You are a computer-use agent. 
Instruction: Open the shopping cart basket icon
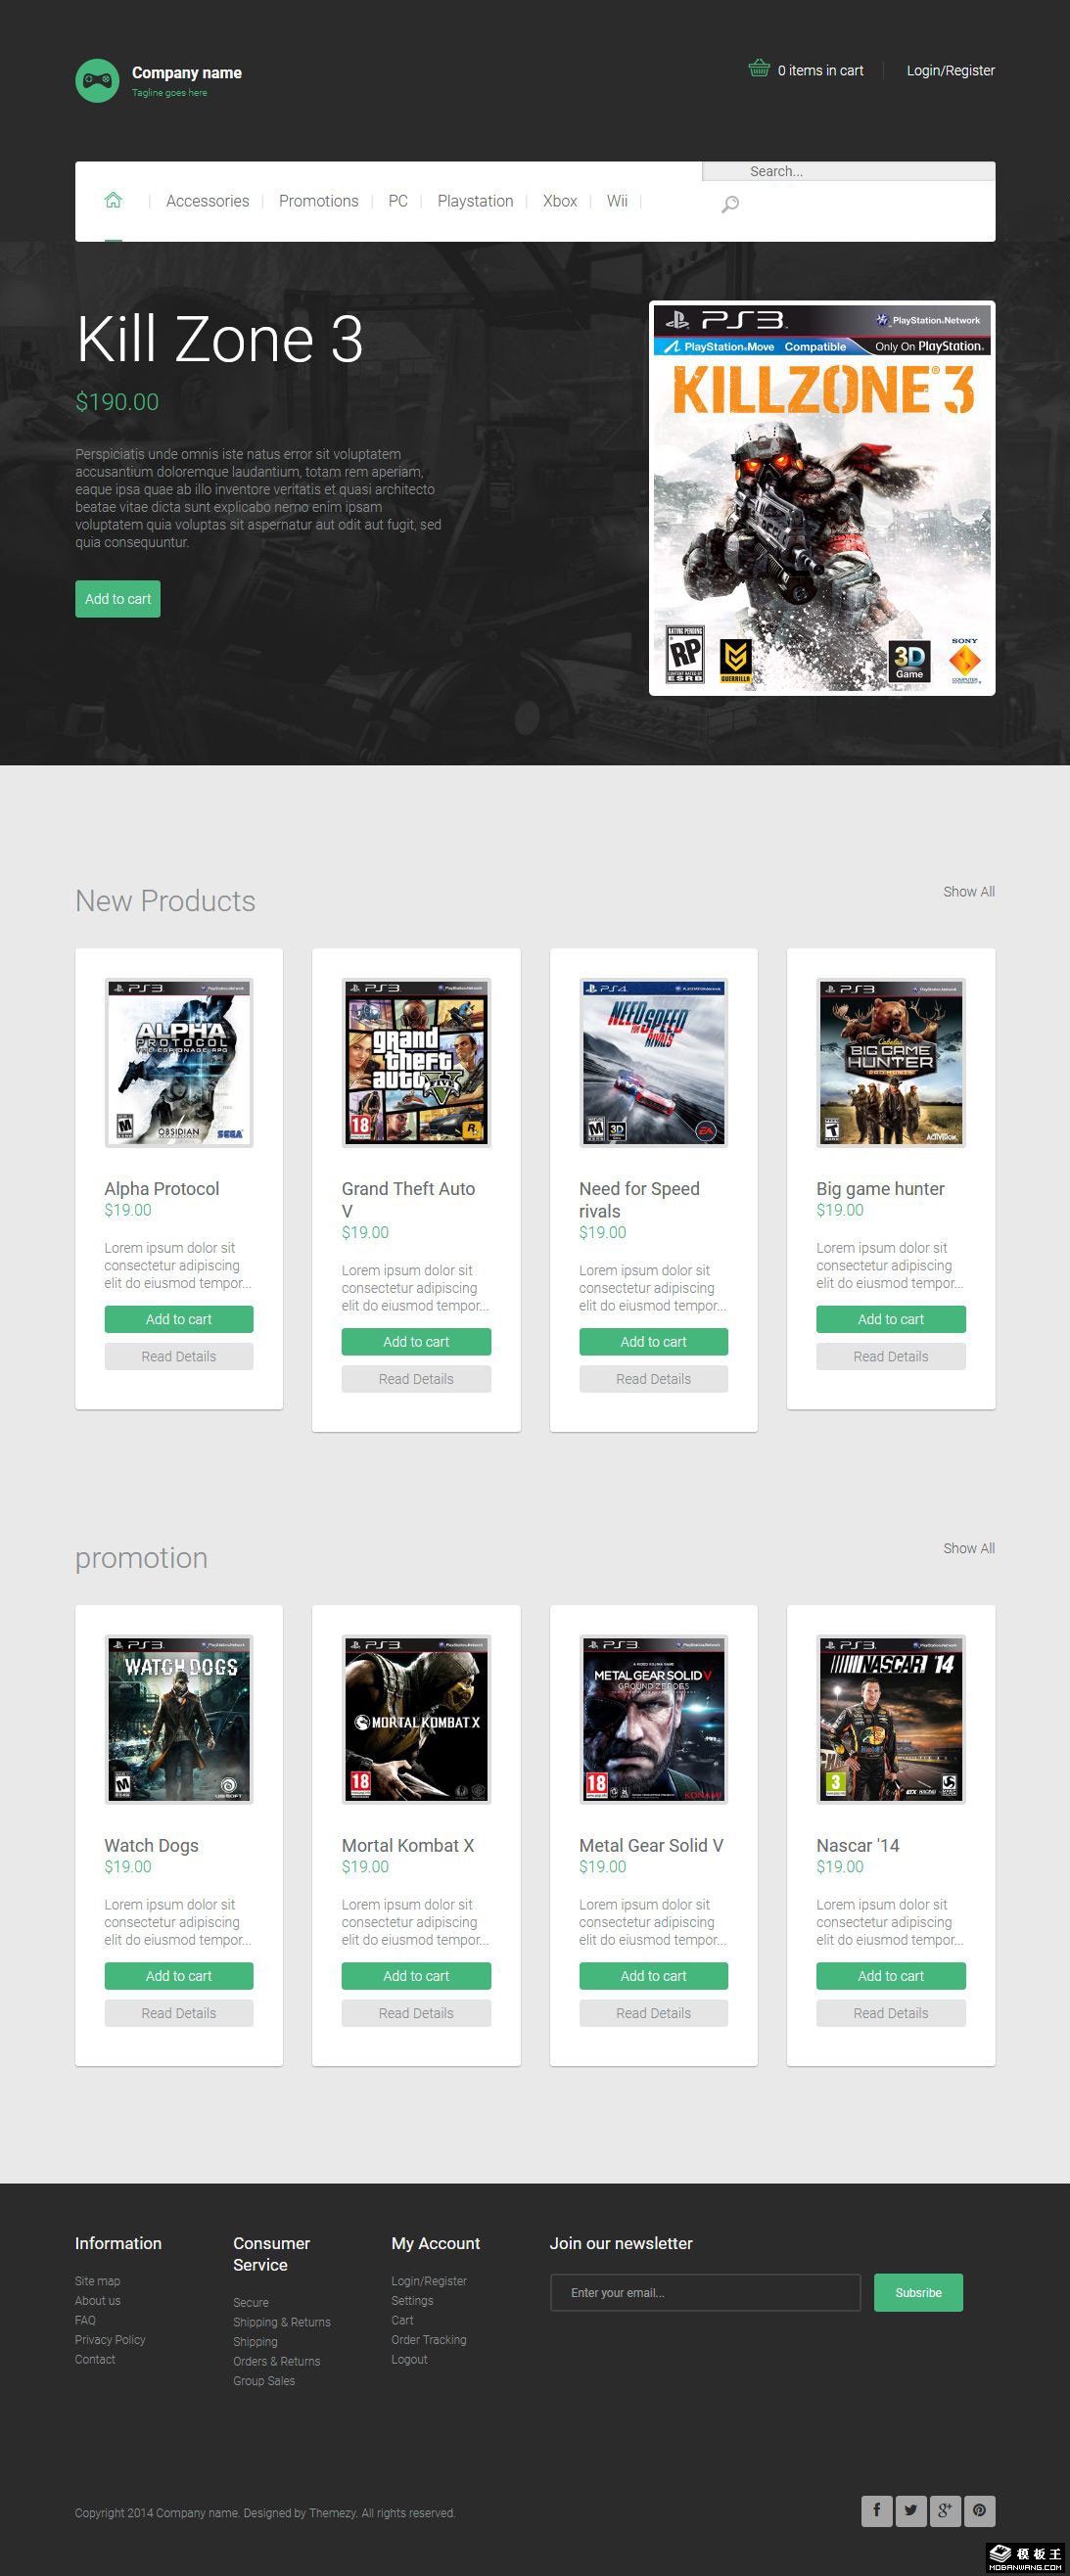tap(759, 69)
